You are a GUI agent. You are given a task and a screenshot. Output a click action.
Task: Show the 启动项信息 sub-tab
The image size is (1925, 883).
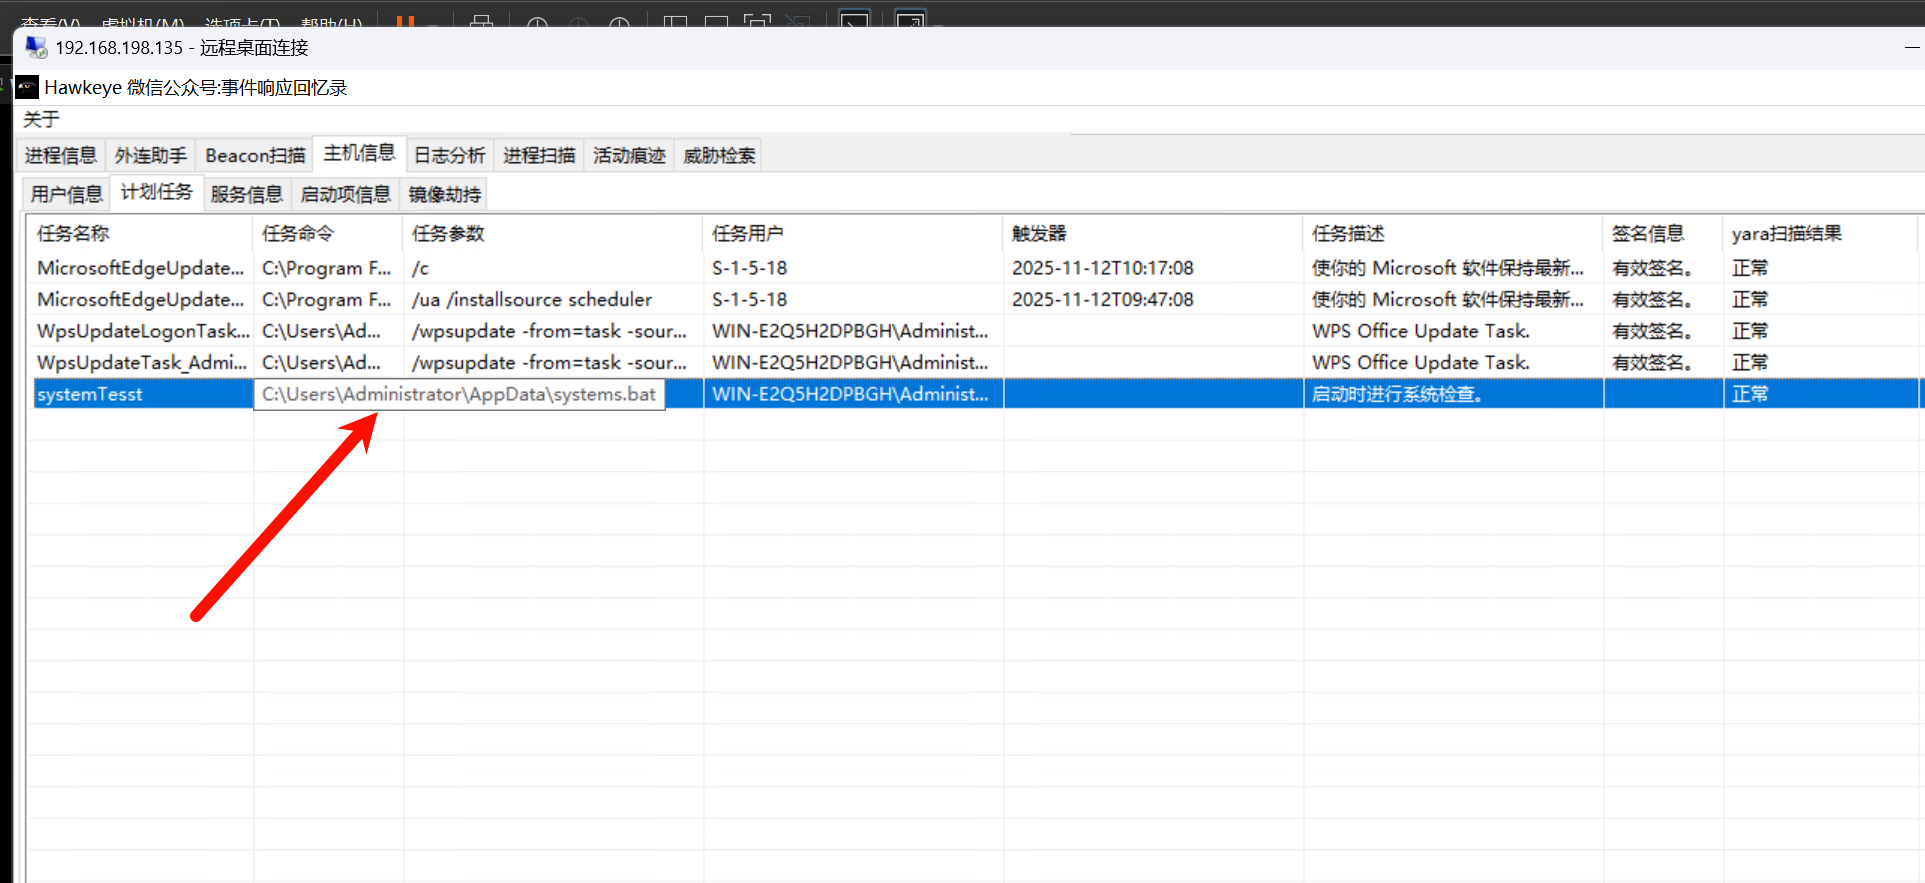(345, 194)
